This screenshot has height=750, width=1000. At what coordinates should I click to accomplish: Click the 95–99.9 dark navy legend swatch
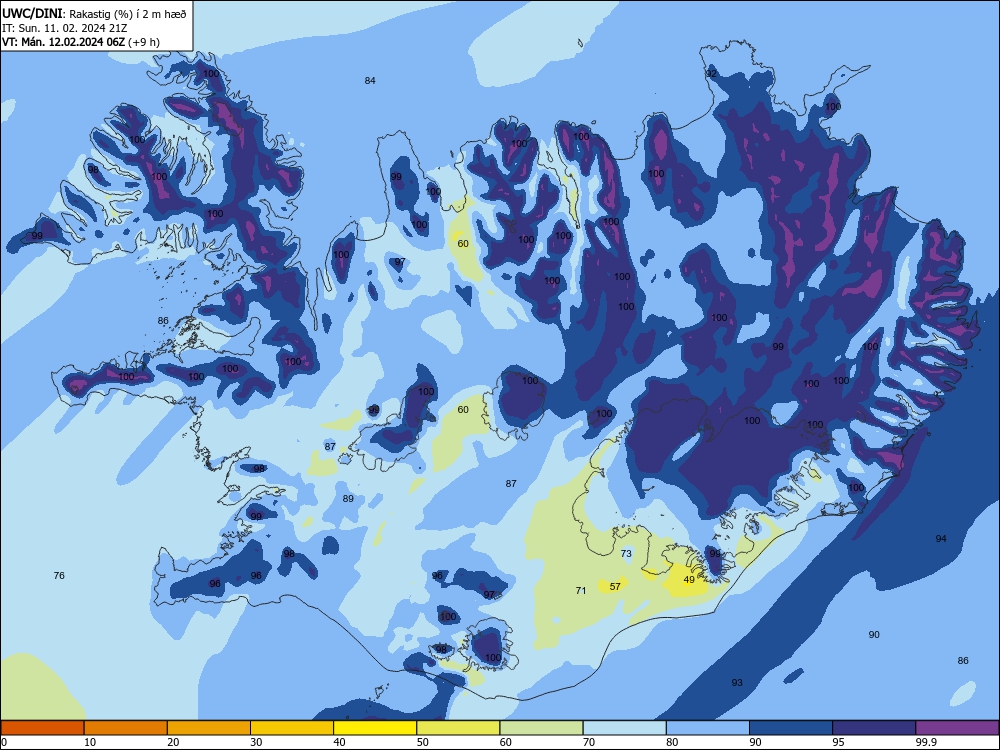(x=874, y=728)
